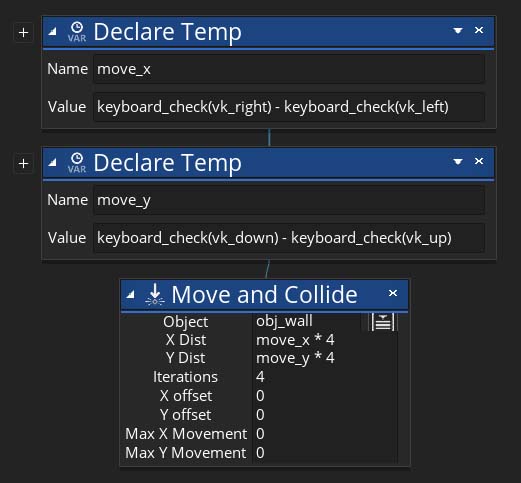Screen dimensions: 521x483
Task: Open the dropdown arrow on the move_y Declare Temp block
Action: 458,162
